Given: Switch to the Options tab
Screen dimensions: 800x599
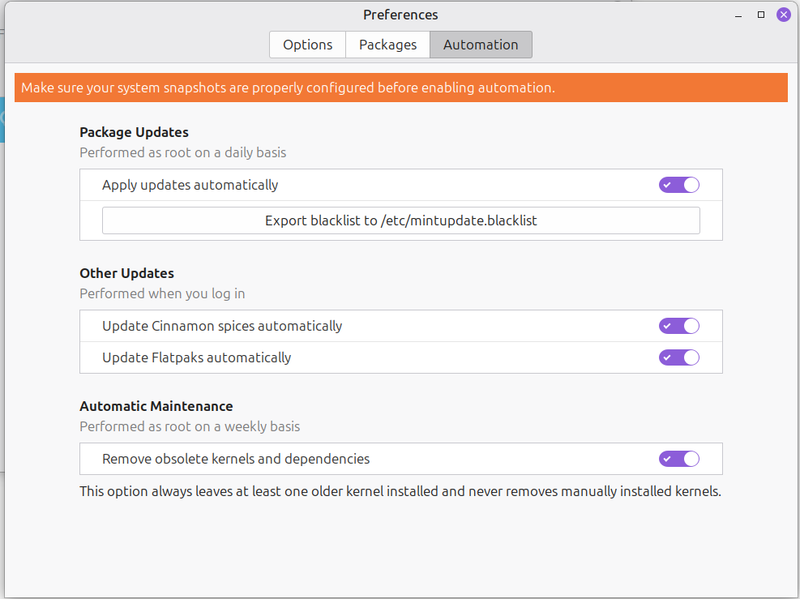Looking at the screenshot, I should (308, 45).
